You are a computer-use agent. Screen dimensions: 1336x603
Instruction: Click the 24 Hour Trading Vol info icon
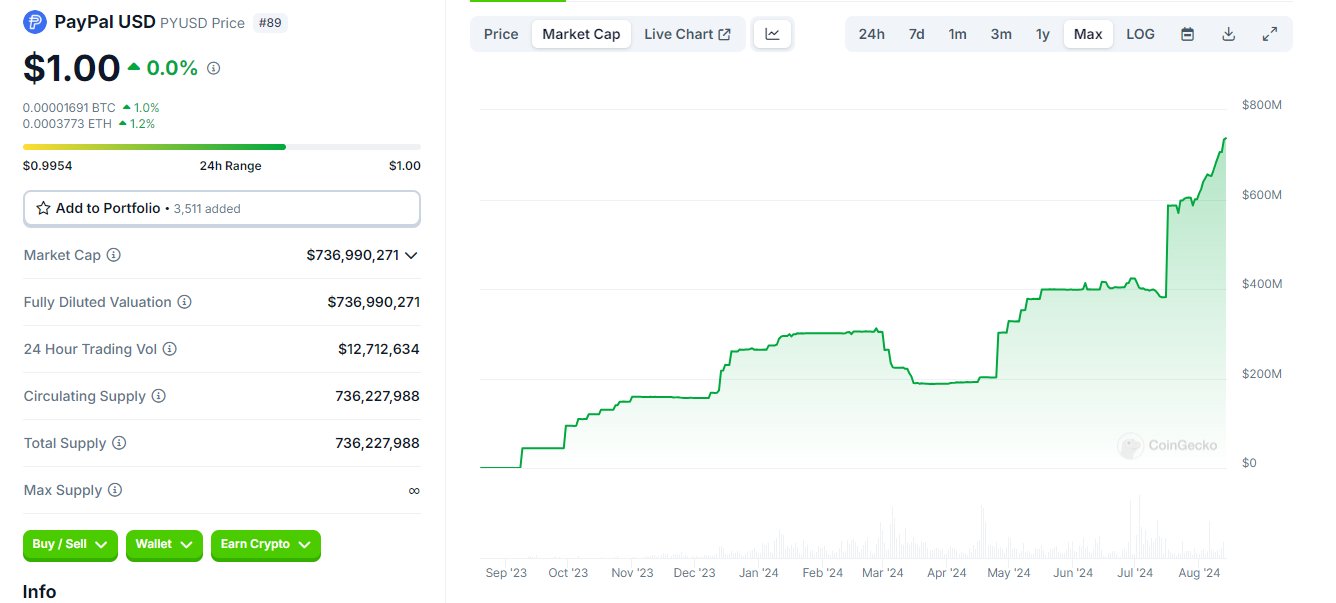pos(170,349)
